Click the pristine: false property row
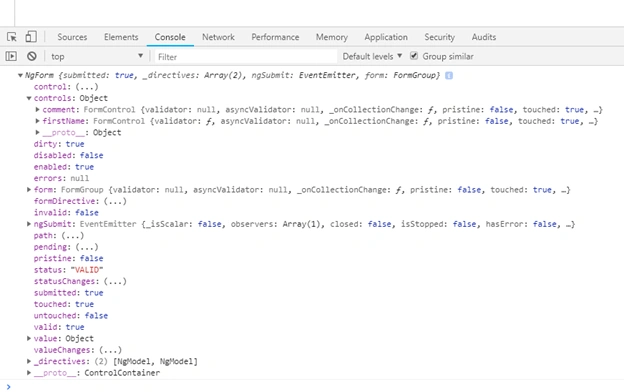Screen dimensions: 624x392 [x=68, y=259]
